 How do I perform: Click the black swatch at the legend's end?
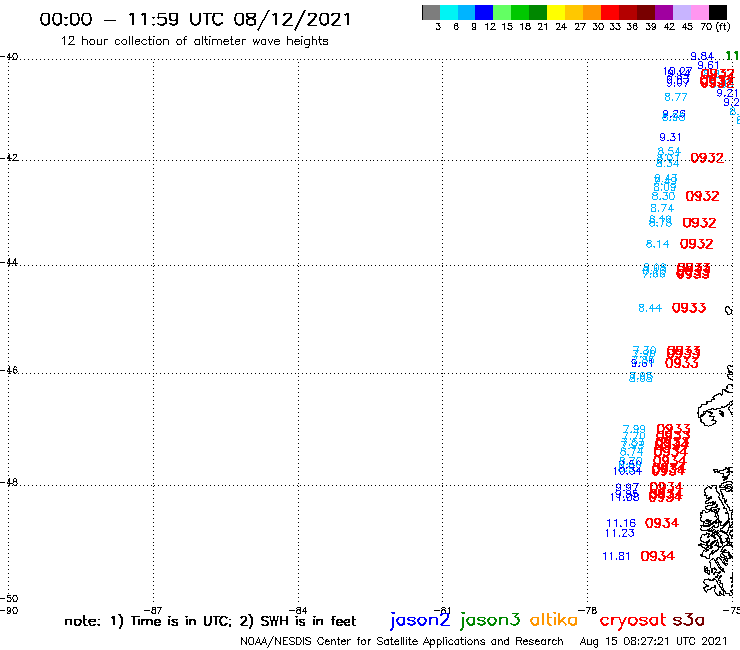717,12
